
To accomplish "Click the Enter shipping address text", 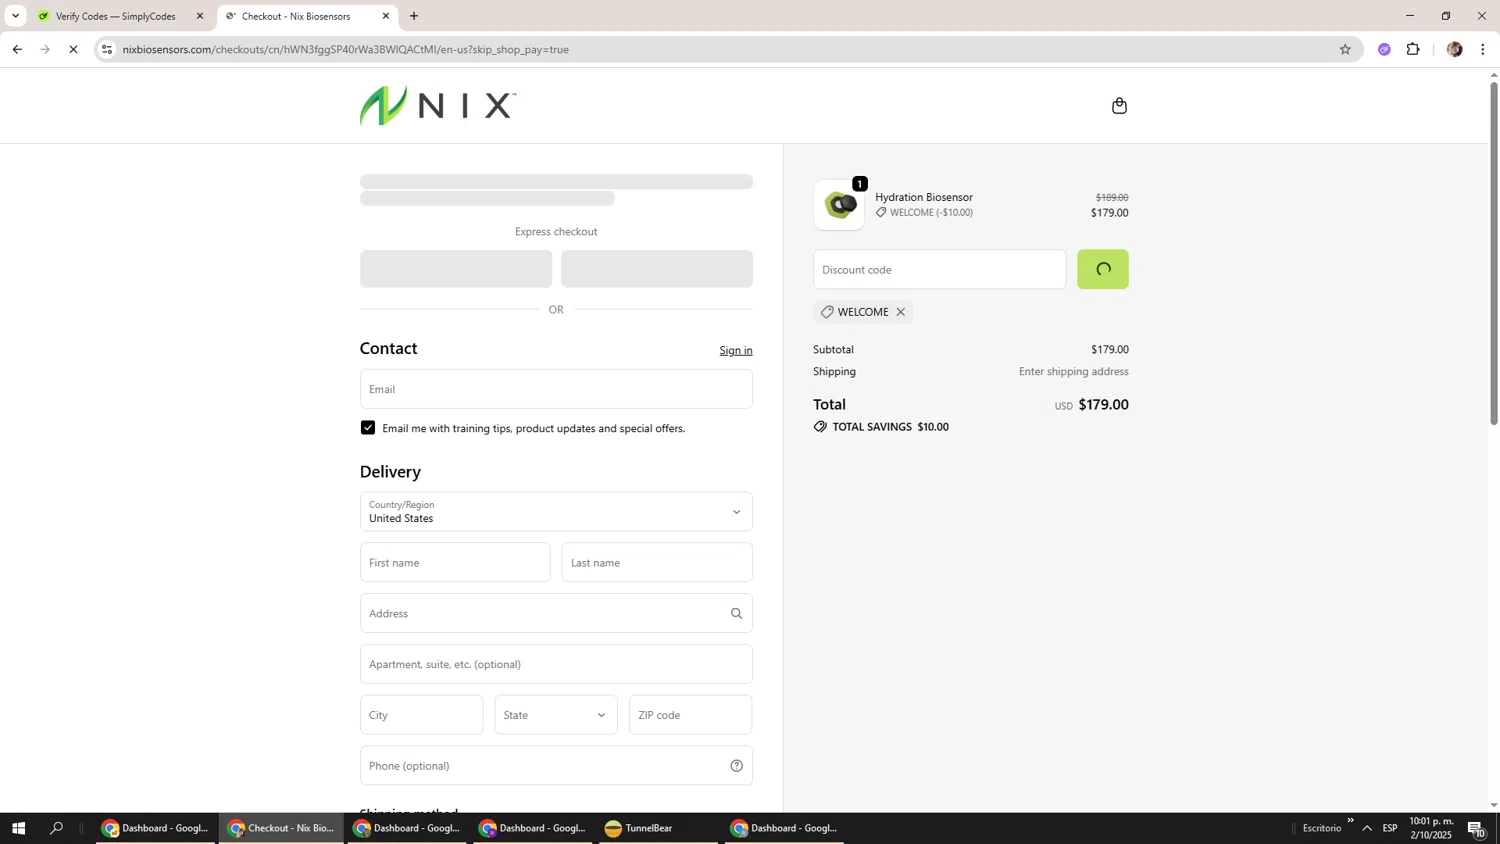I will pos(1074,372).
